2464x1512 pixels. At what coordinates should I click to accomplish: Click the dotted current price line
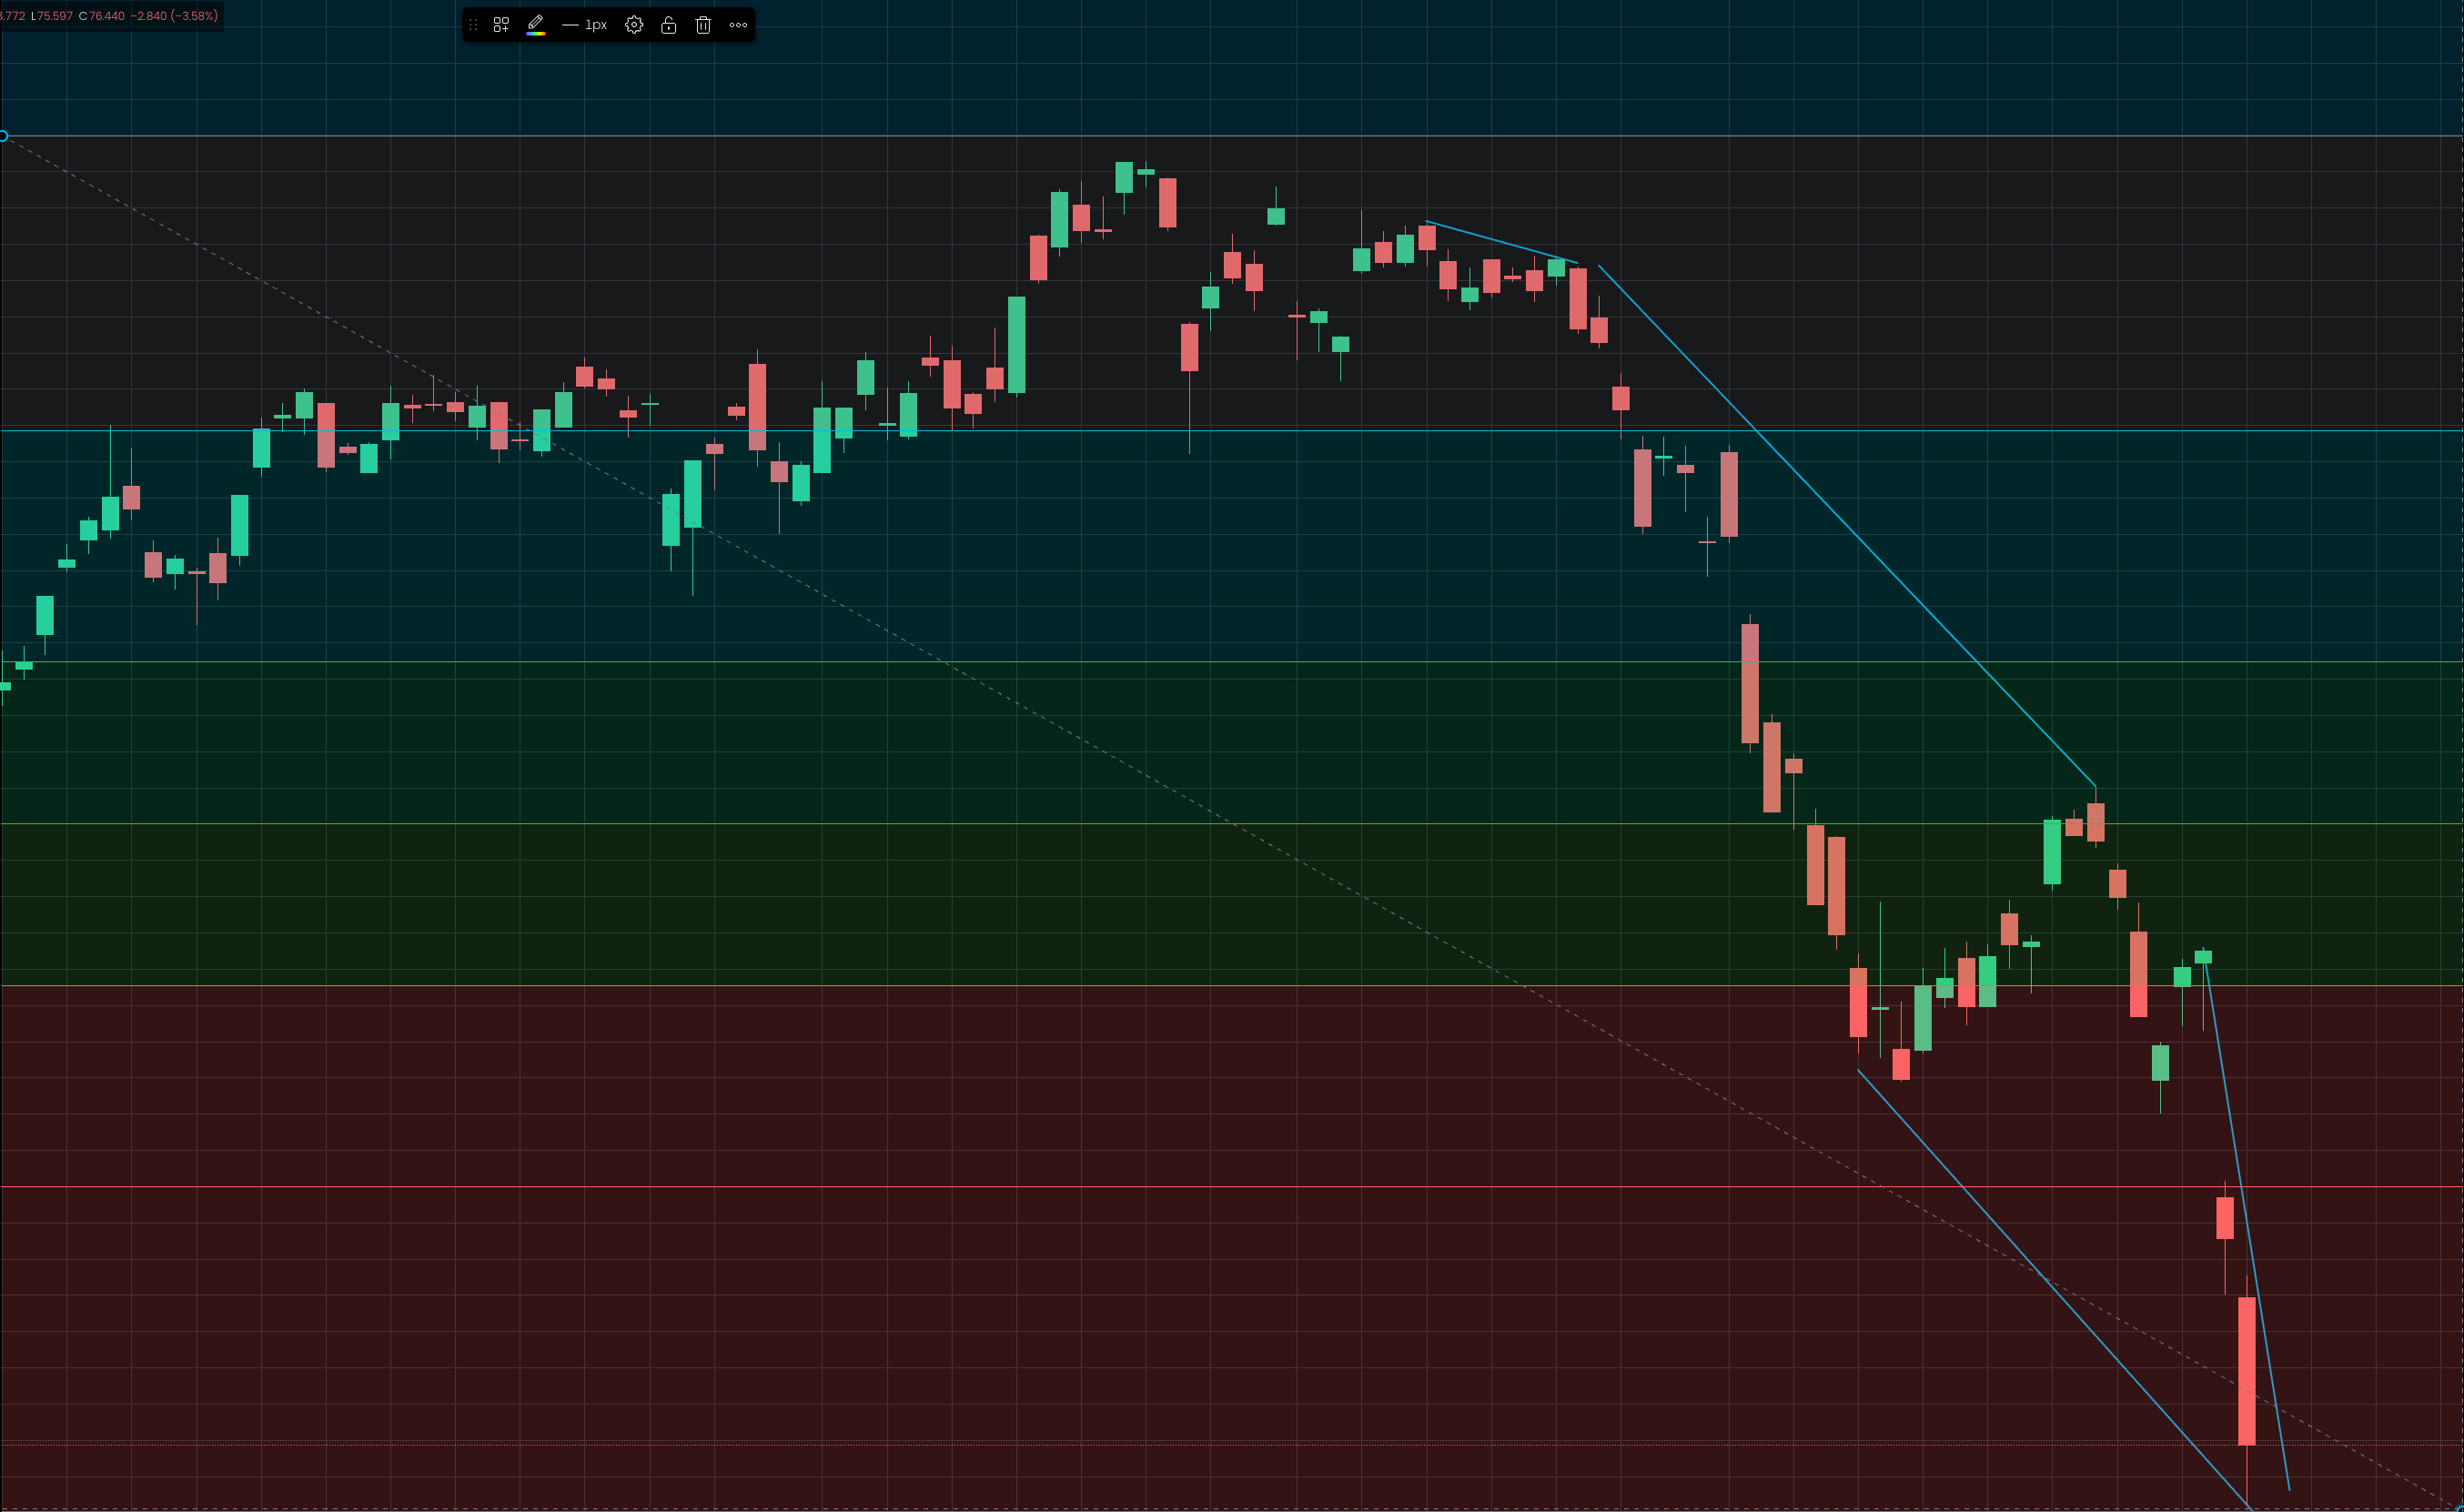[x=1000, y=1445]
